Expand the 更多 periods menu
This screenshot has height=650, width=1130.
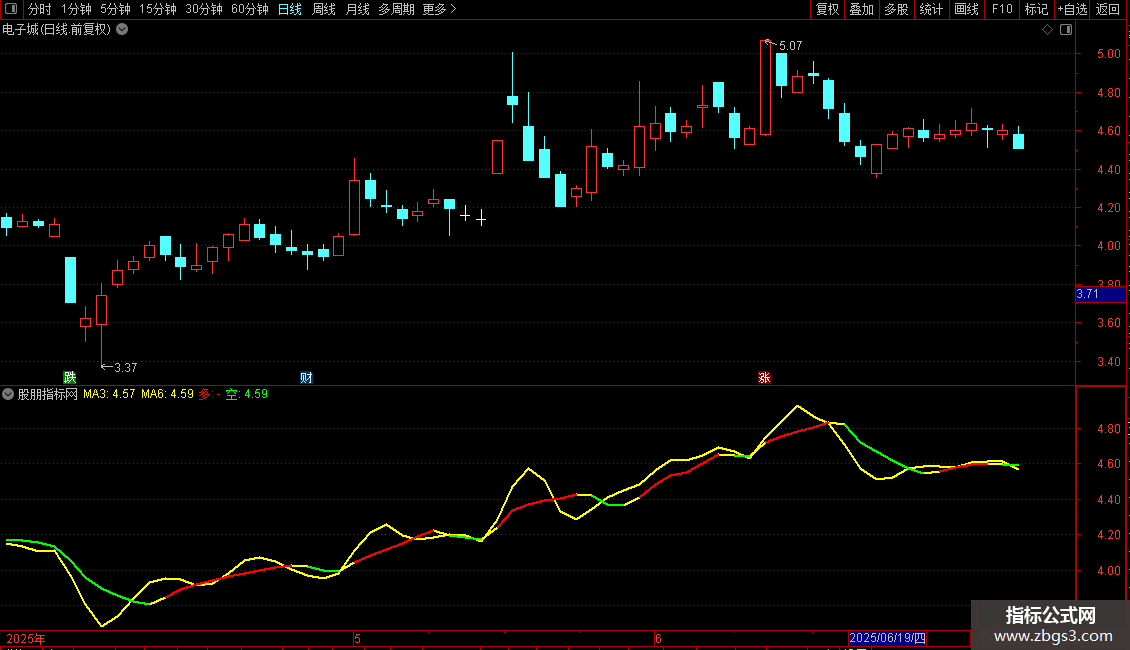click(x=439, y=9)
